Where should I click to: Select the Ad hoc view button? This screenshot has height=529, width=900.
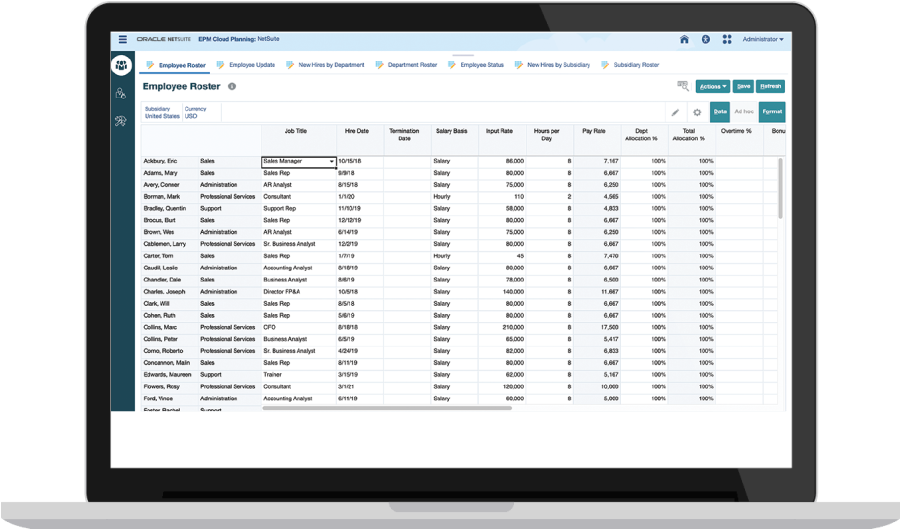(x=744, y=112)
